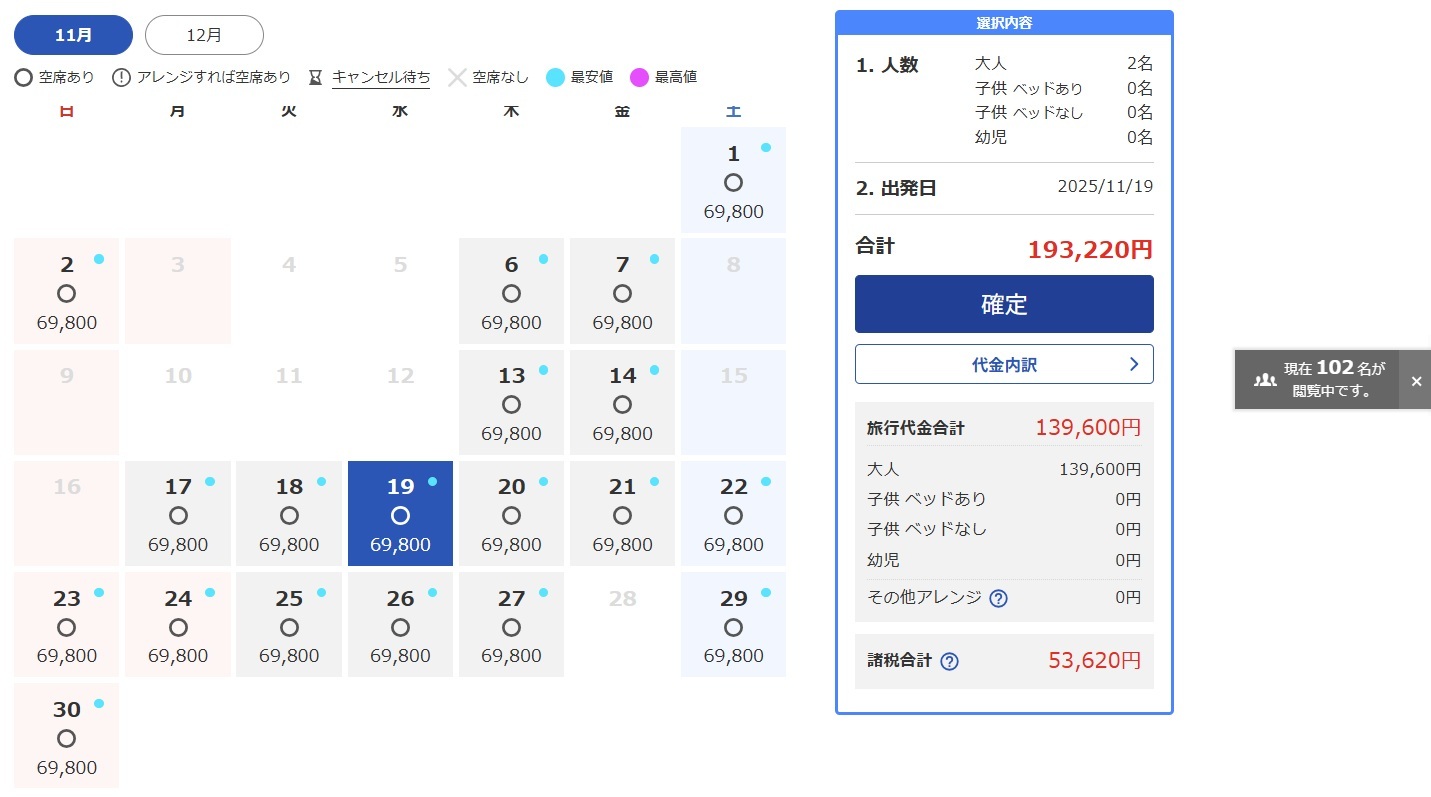Click the magenta 最高値 legend dot
This screenshot has height=797, width=1431.
[x=639, y=77]
